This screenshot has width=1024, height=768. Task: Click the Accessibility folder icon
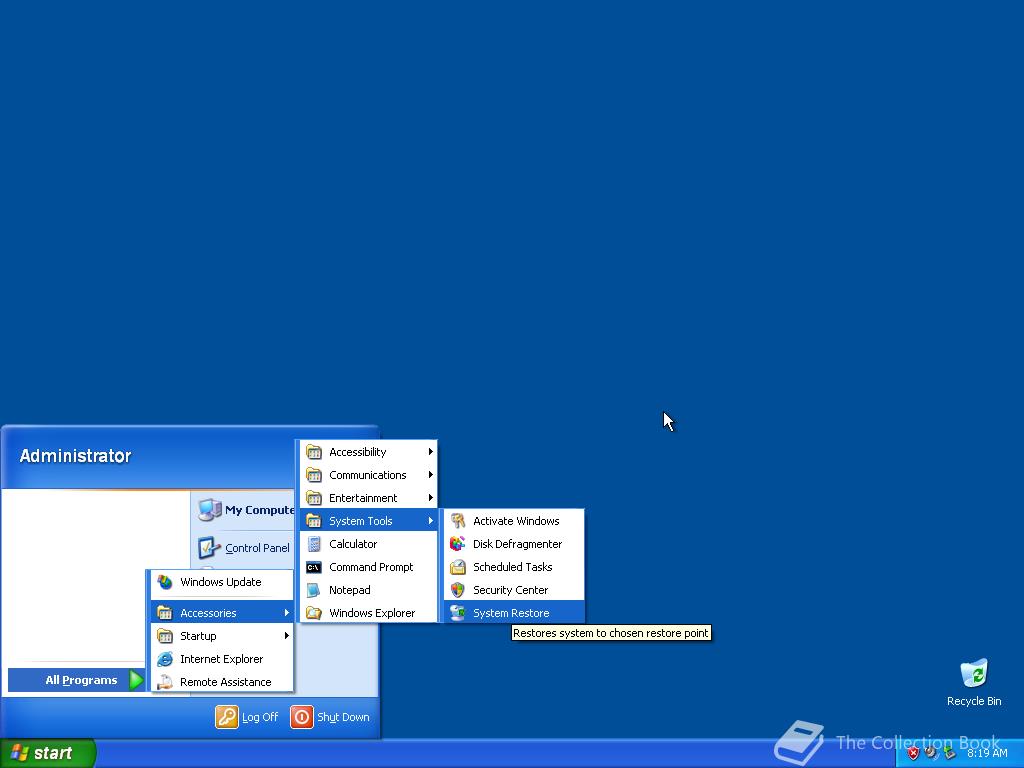pos(314,451)
